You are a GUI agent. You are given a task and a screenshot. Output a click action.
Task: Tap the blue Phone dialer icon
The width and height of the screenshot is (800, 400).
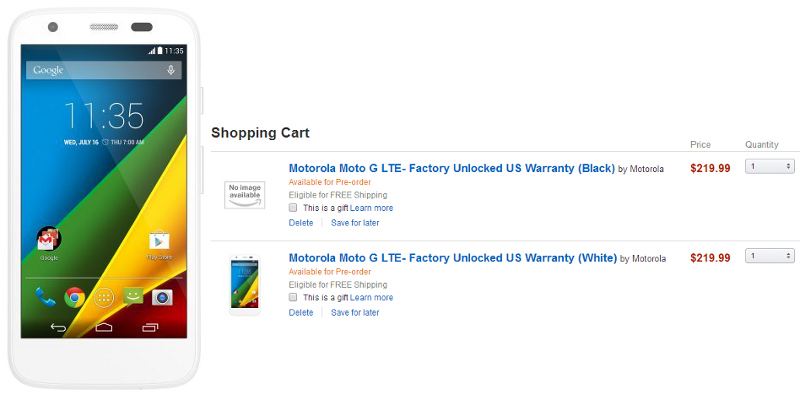pyautogui.click(x=45, y=297)
